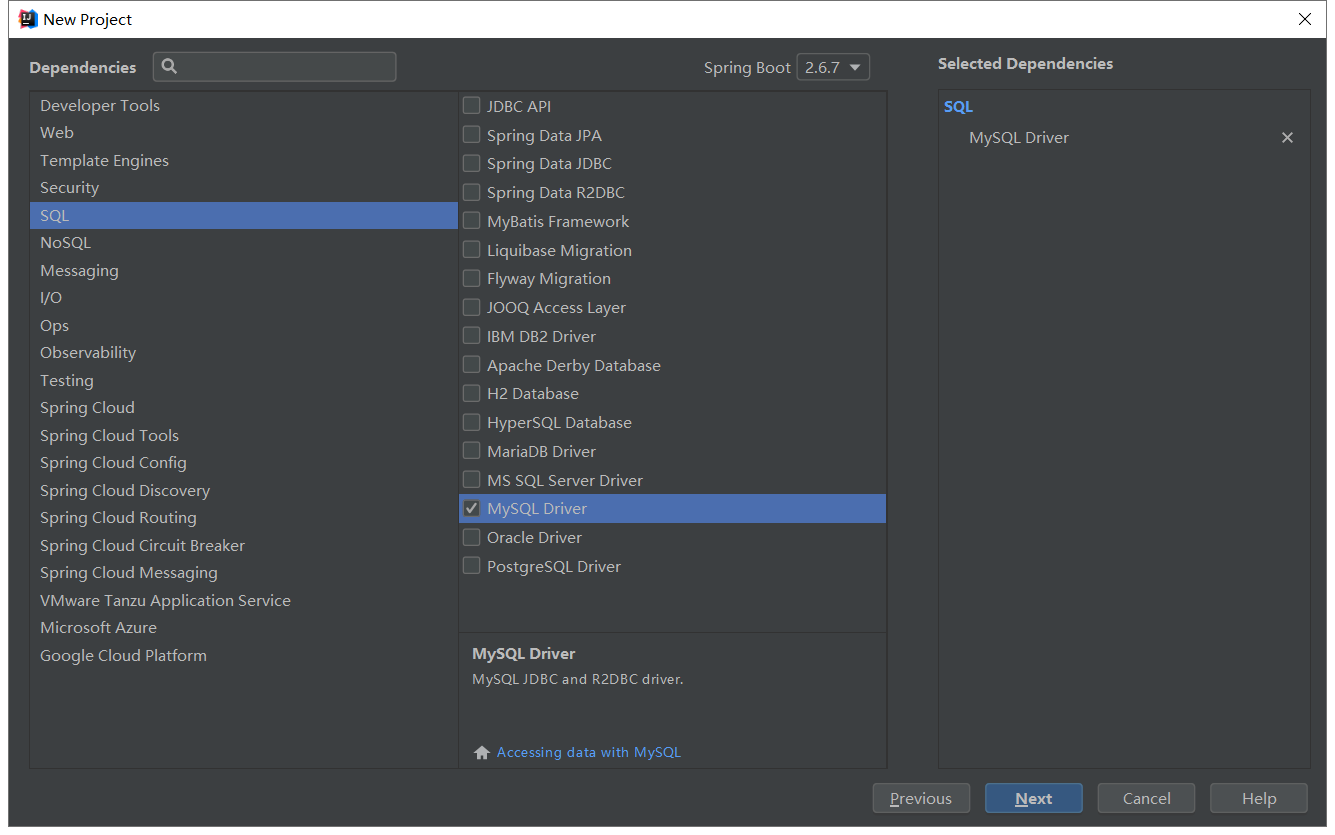Screen dimensions: 1335x835
Task: Close the New Project window
Action: [x=1304, y=19]
